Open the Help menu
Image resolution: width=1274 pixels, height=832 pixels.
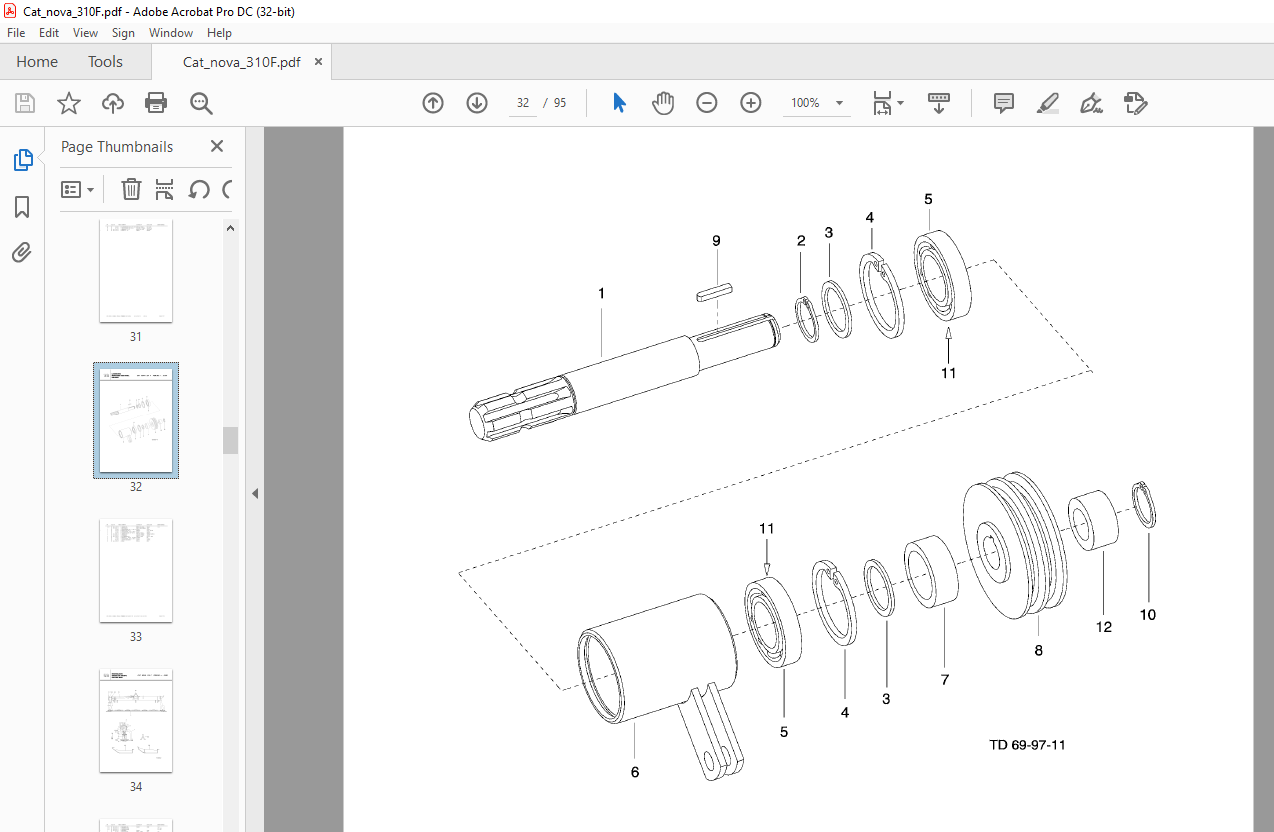(x=219, y=33)
